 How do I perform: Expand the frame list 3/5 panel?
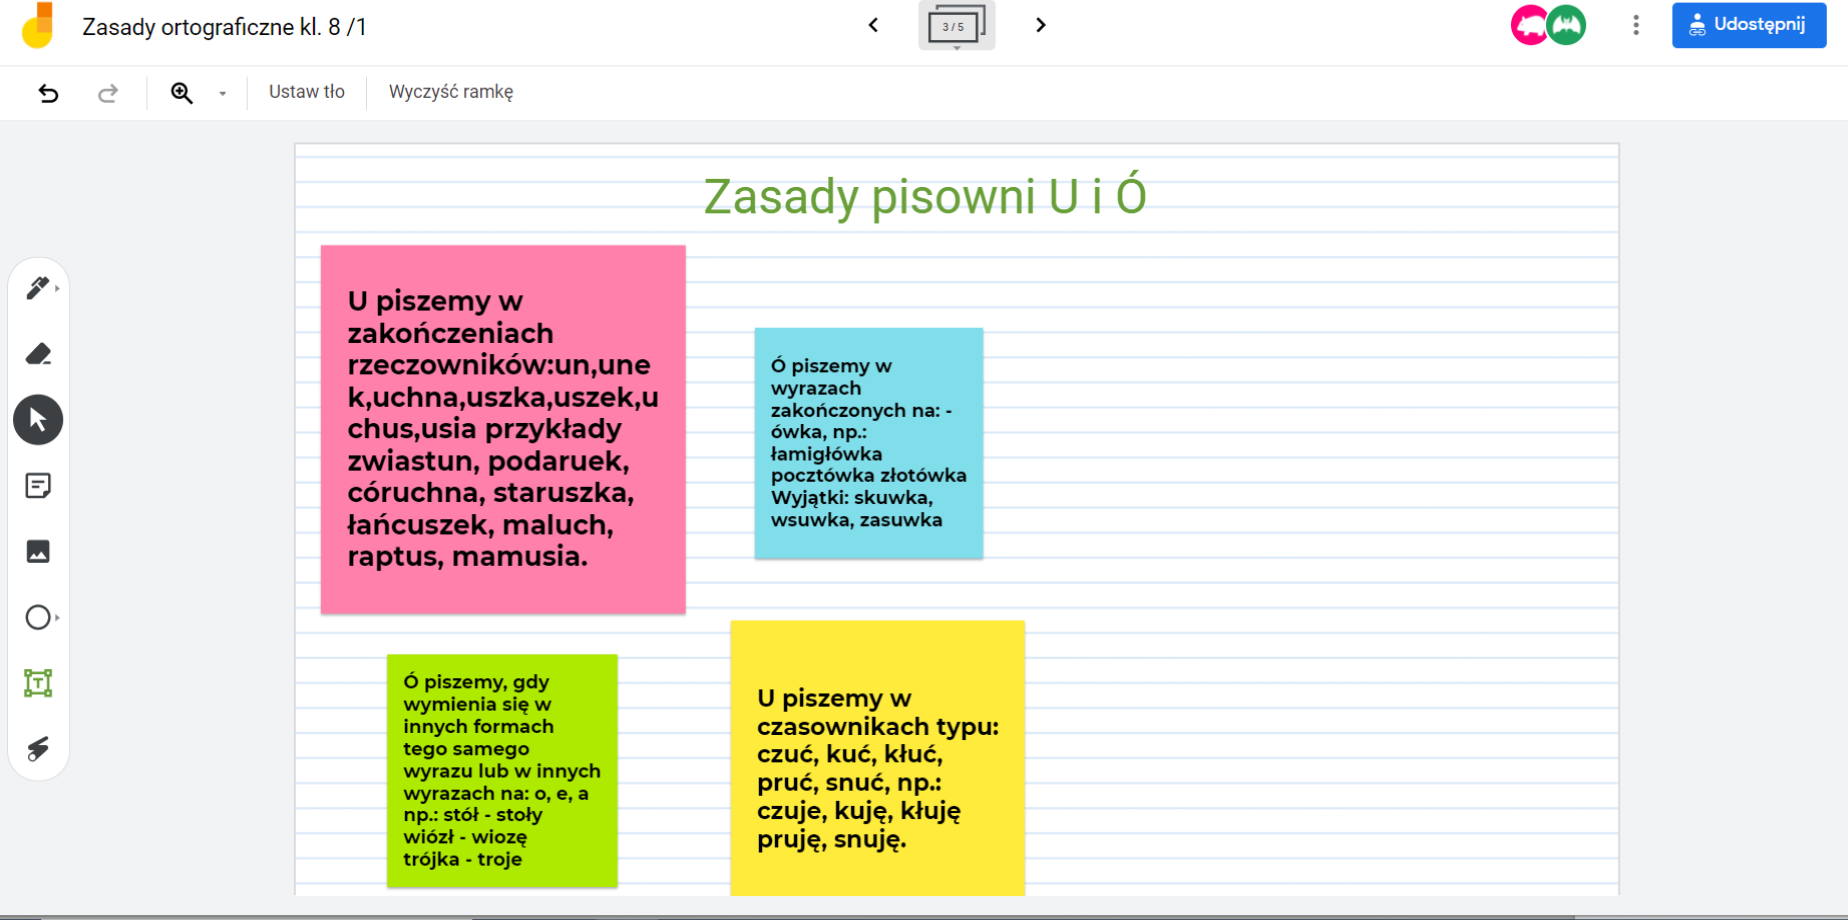pyautogui.click(x=956, y=26)
